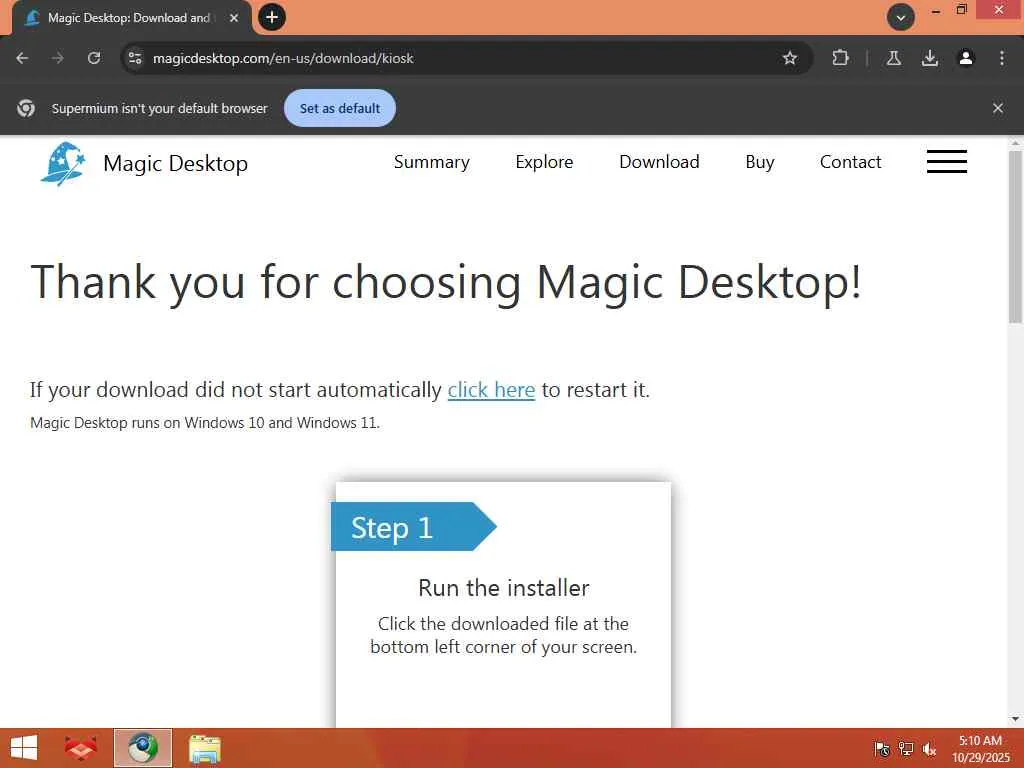Open the Explore menu item
This screenshot has height=768, width=1024.
pyautogui.click(x=544, y=162)
